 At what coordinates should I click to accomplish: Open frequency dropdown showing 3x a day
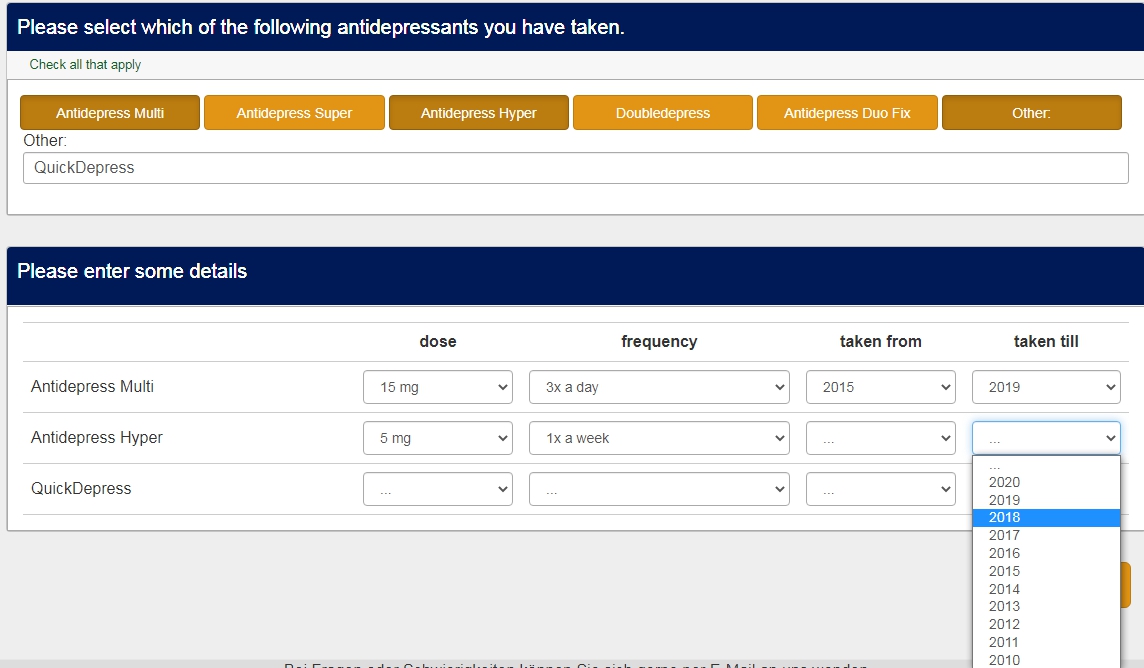[659, 387]
